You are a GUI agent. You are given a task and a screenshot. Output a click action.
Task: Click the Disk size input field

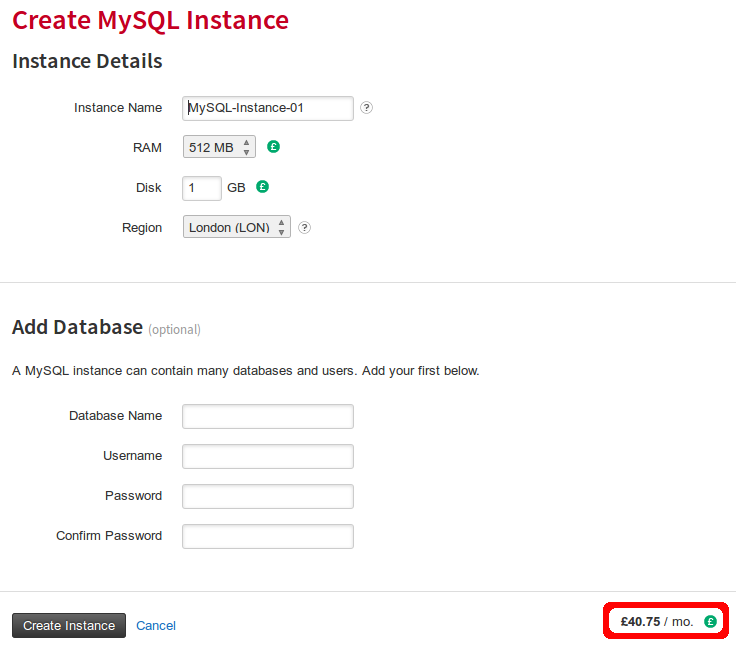tap(202, 188)
